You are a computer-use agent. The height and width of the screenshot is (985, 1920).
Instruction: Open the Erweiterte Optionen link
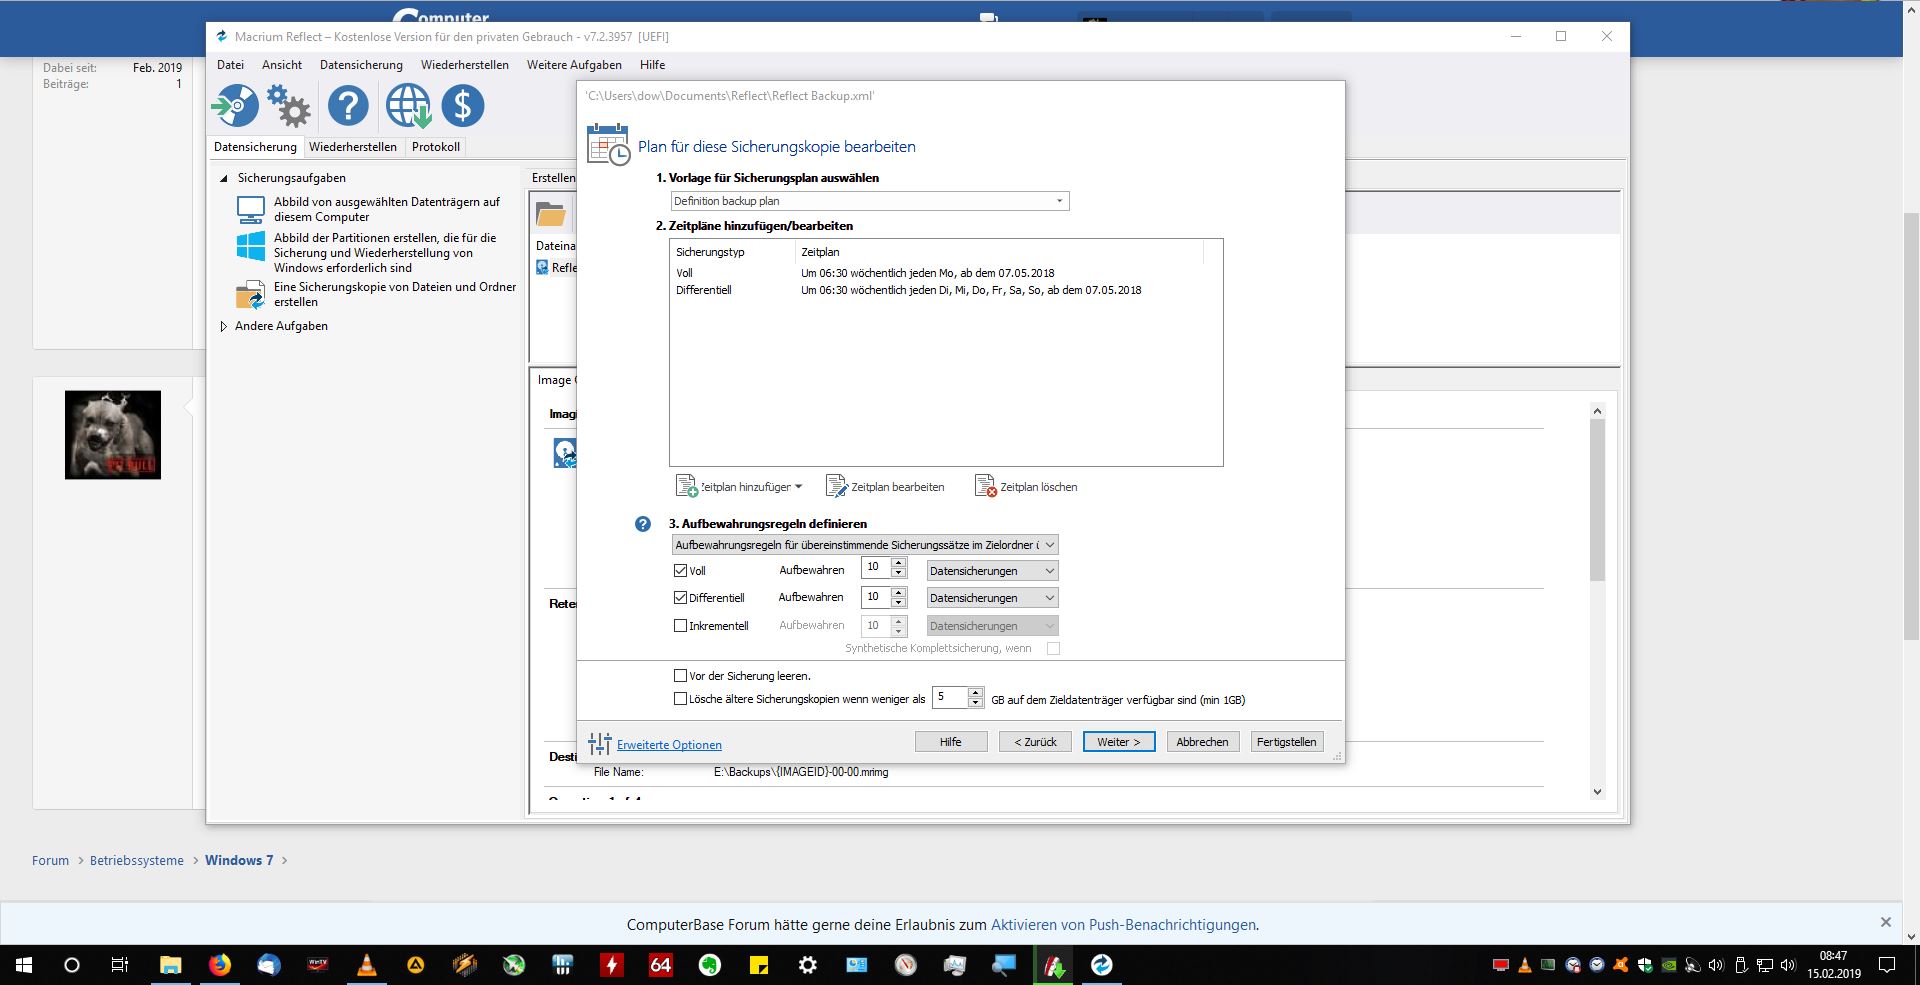tap(669, 745)
